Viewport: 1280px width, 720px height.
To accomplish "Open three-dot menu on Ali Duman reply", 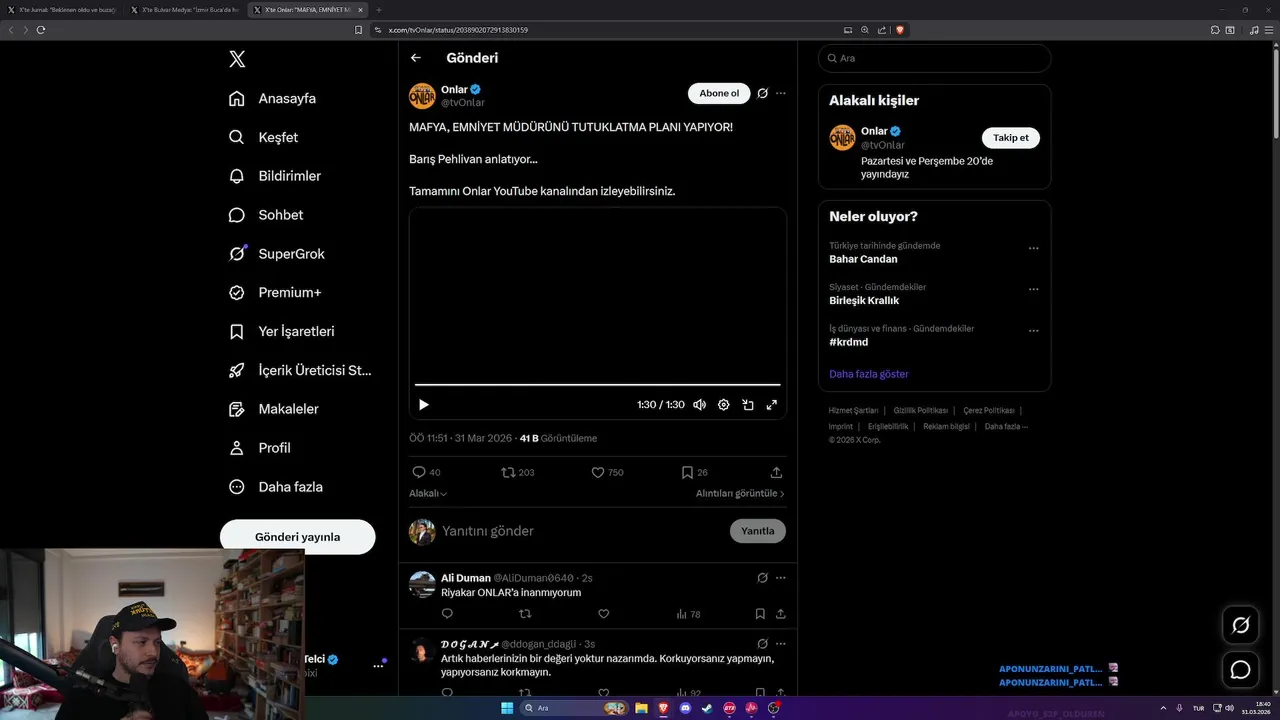I will pyautogui.click(x=781, y=578).
